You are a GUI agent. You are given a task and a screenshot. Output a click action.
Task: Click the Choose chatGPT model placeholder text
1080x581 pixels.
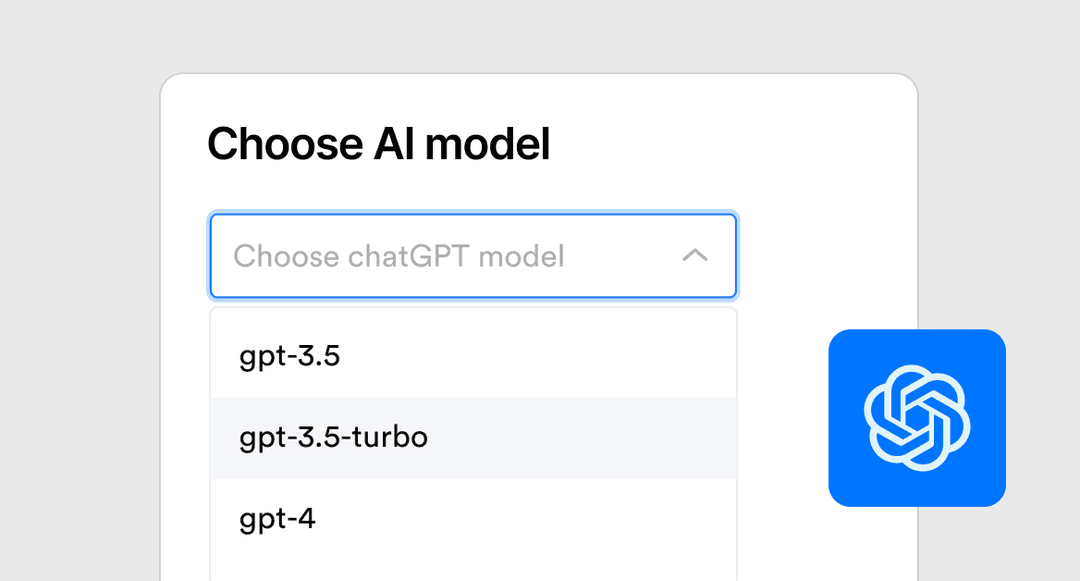click(x=399, y=256)
